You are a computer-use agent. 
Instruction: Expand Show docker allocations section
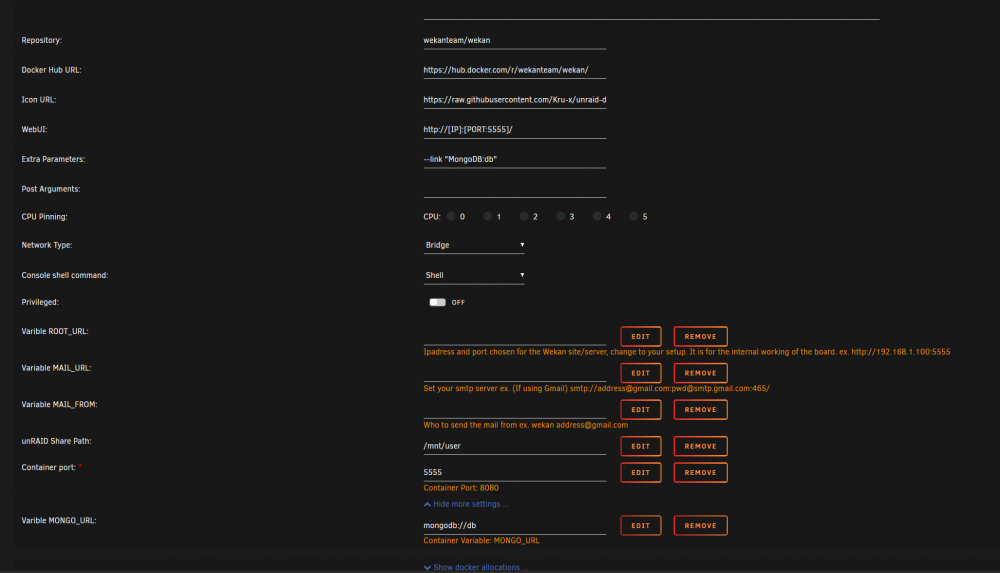[476, 567]
